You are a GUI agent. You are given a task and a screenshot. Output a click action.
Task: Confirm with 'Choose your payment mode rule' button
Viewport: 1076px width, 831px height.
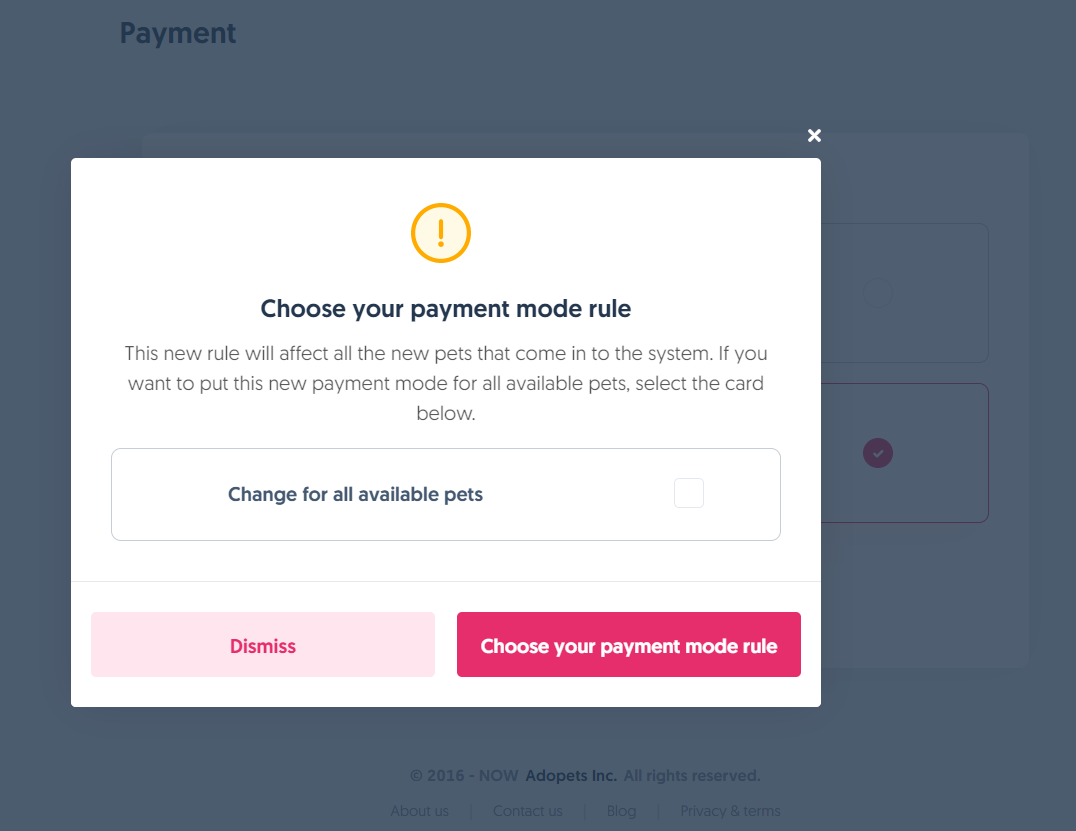click(x=628, y=645)
